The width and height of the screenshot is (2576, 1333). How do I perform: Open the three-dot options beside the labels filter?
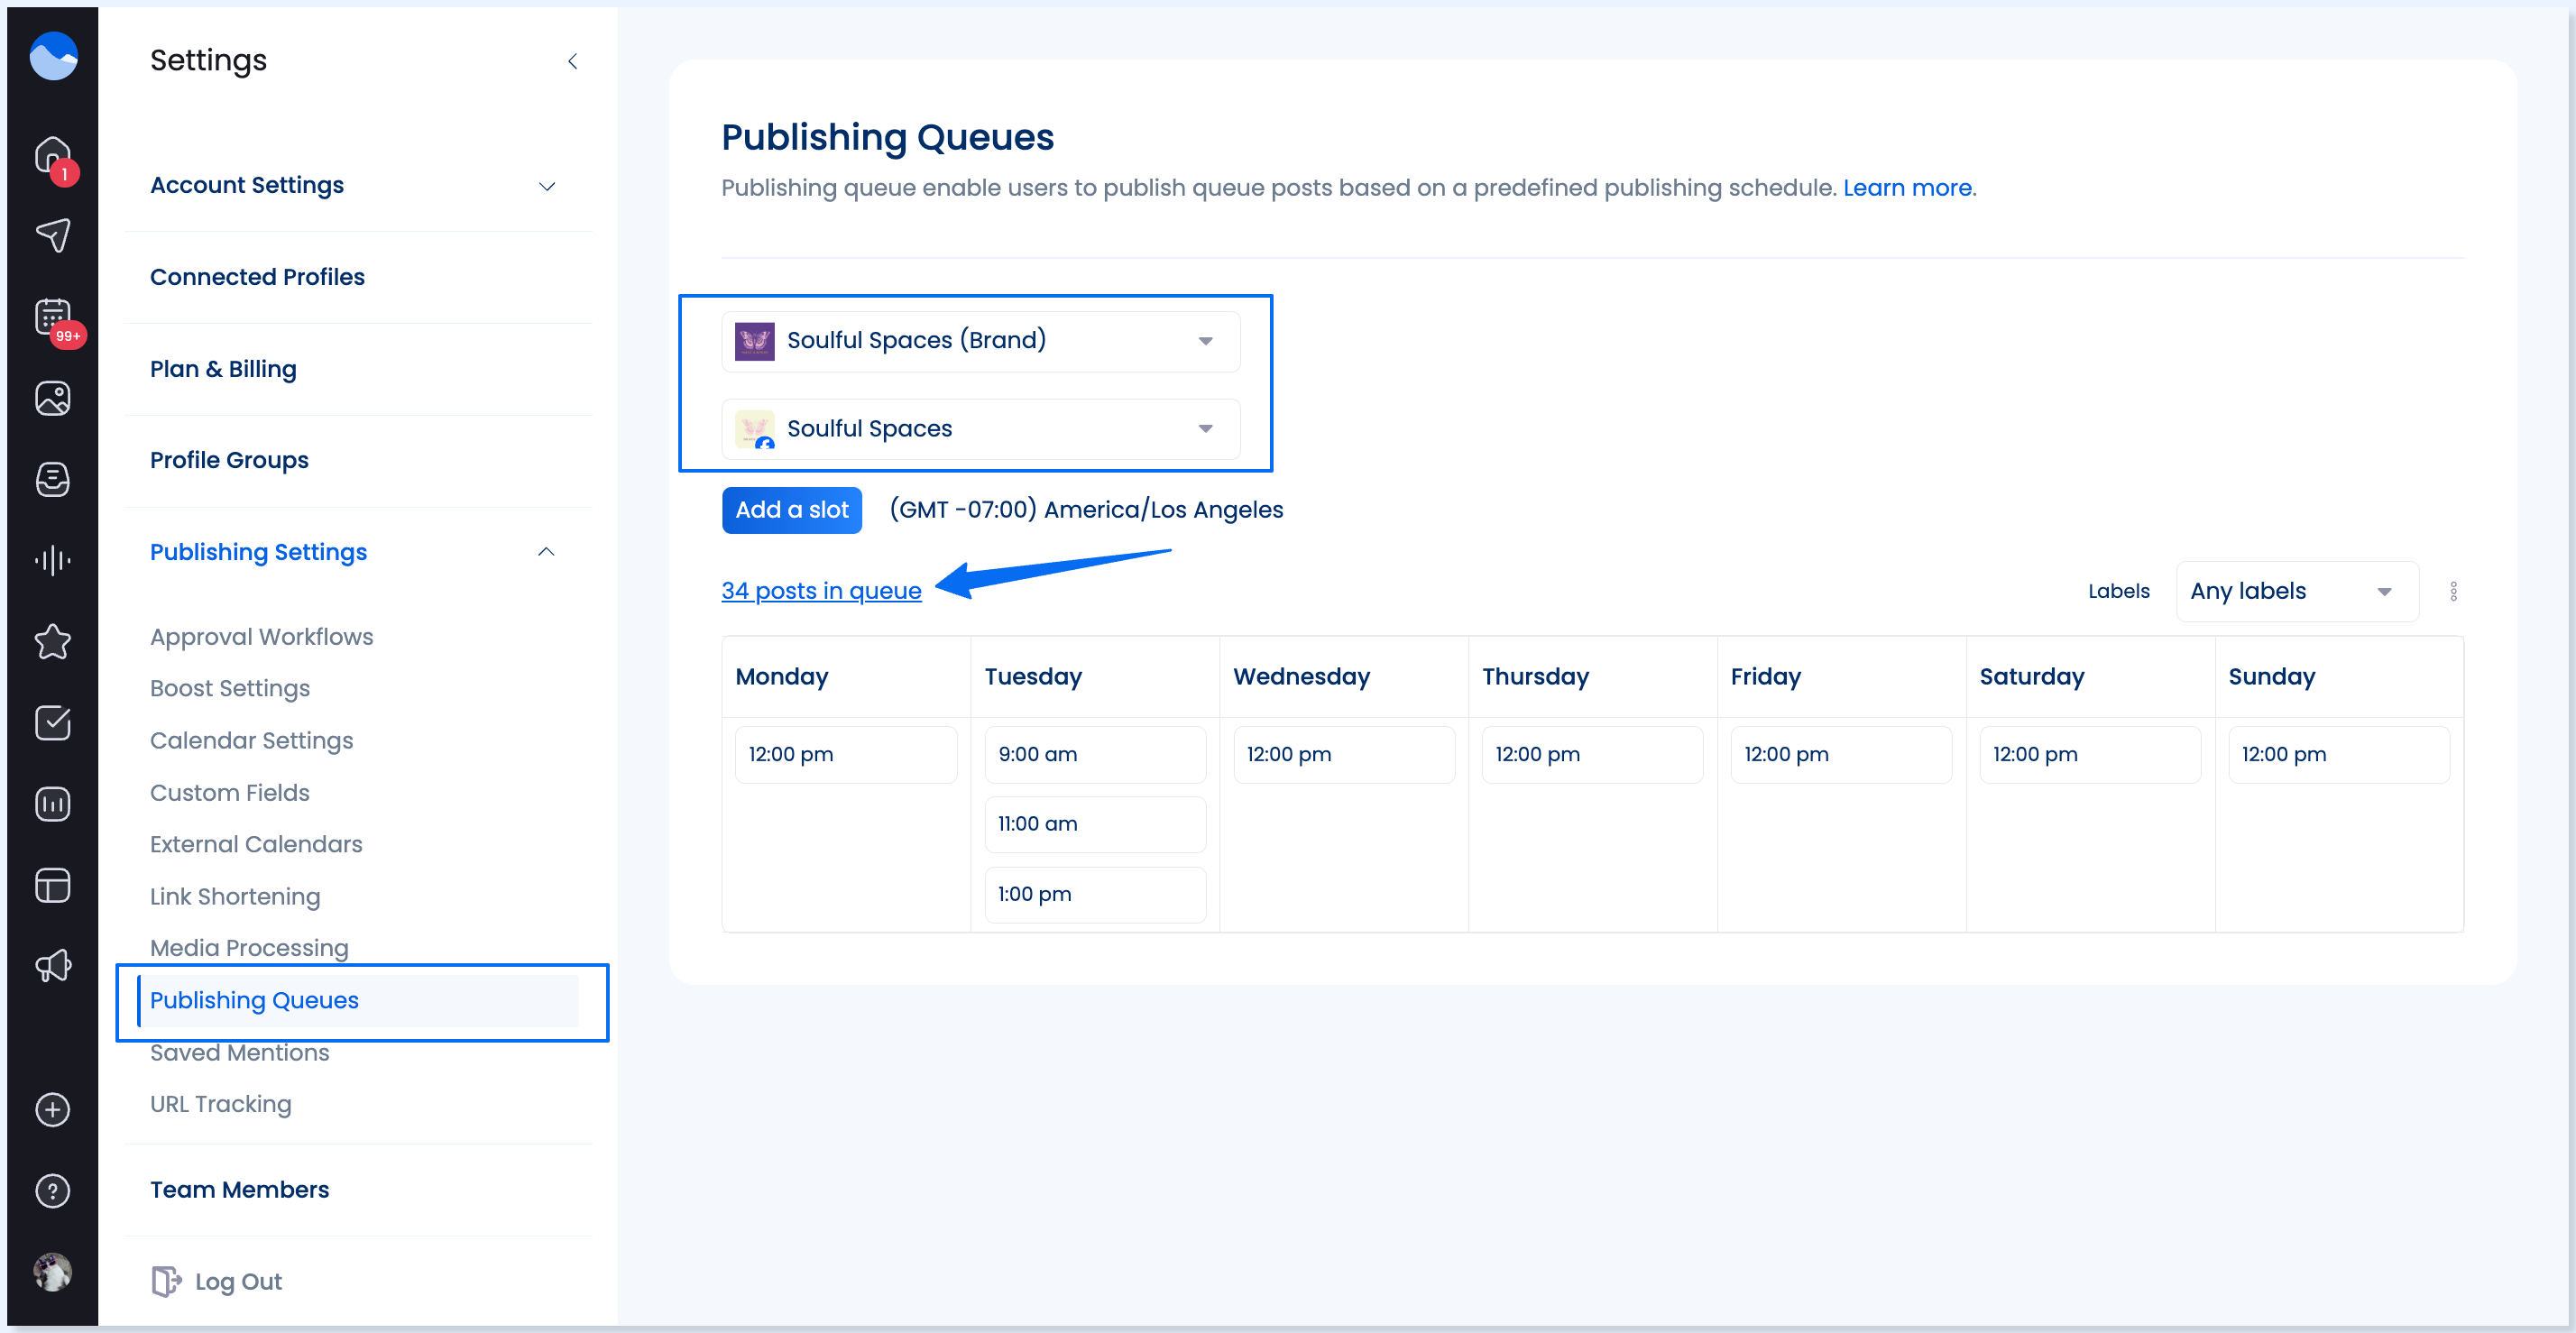(2453, 591)
